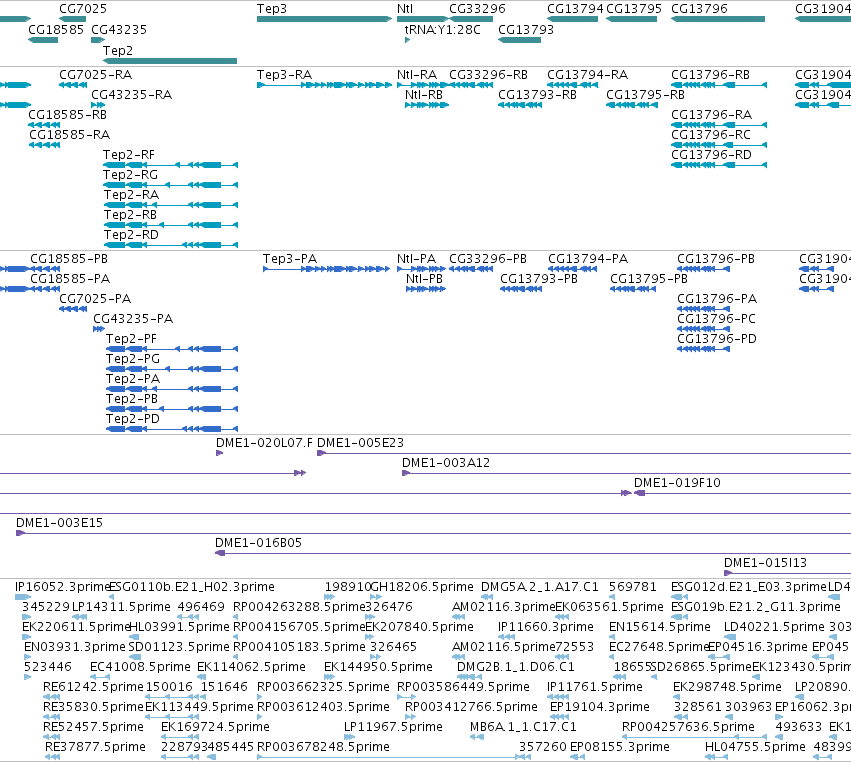Click transcript Tep2-RG label

(130, 174)
